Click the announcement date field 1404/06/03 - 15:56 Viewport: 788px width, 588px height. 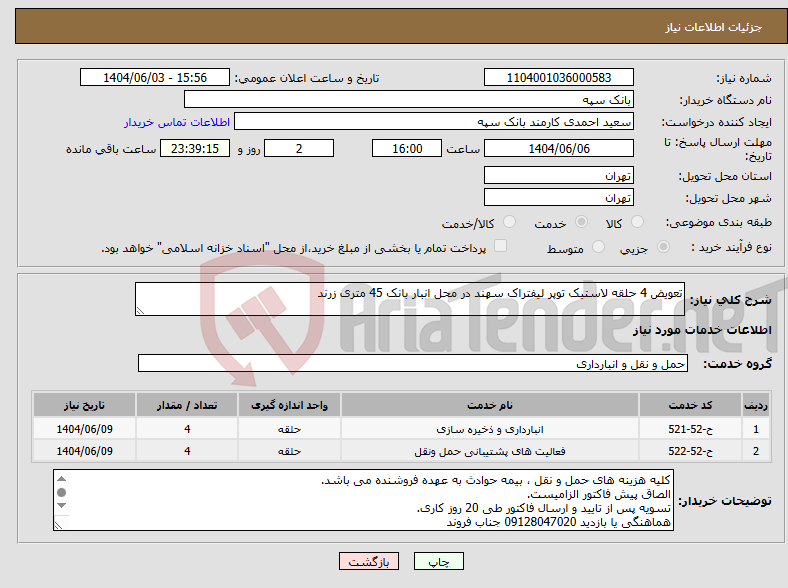pos(155,77)
